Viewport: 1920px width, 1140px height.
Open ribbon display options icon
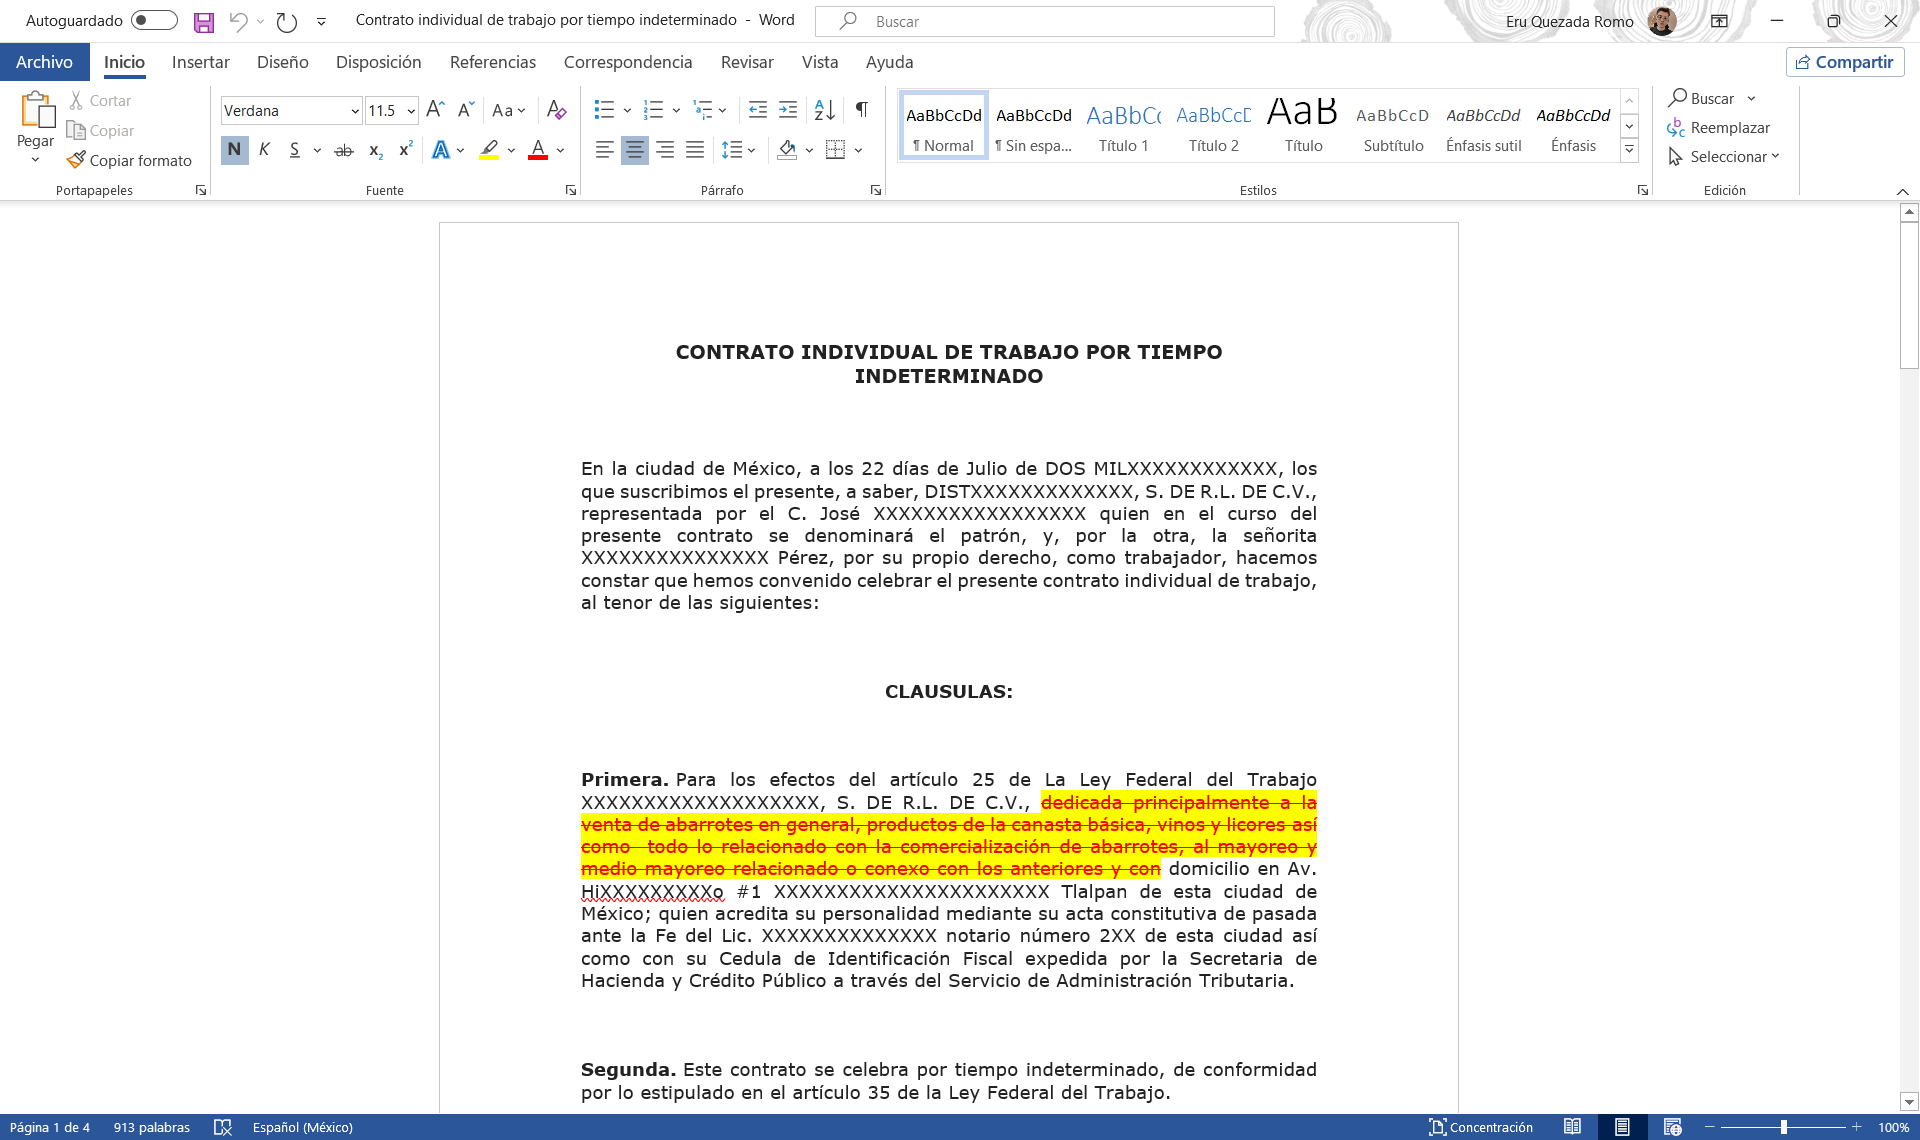pos(1719,21)
